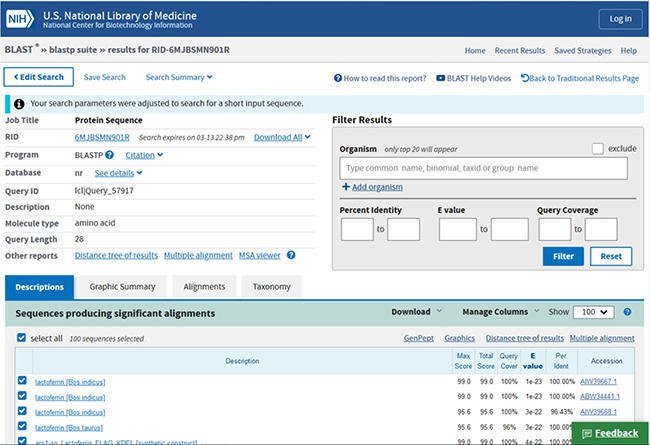The height and width of the screenshot is (445, 650).
Task: Open the Manage Columns dropdown
Action: coord(501,311)
